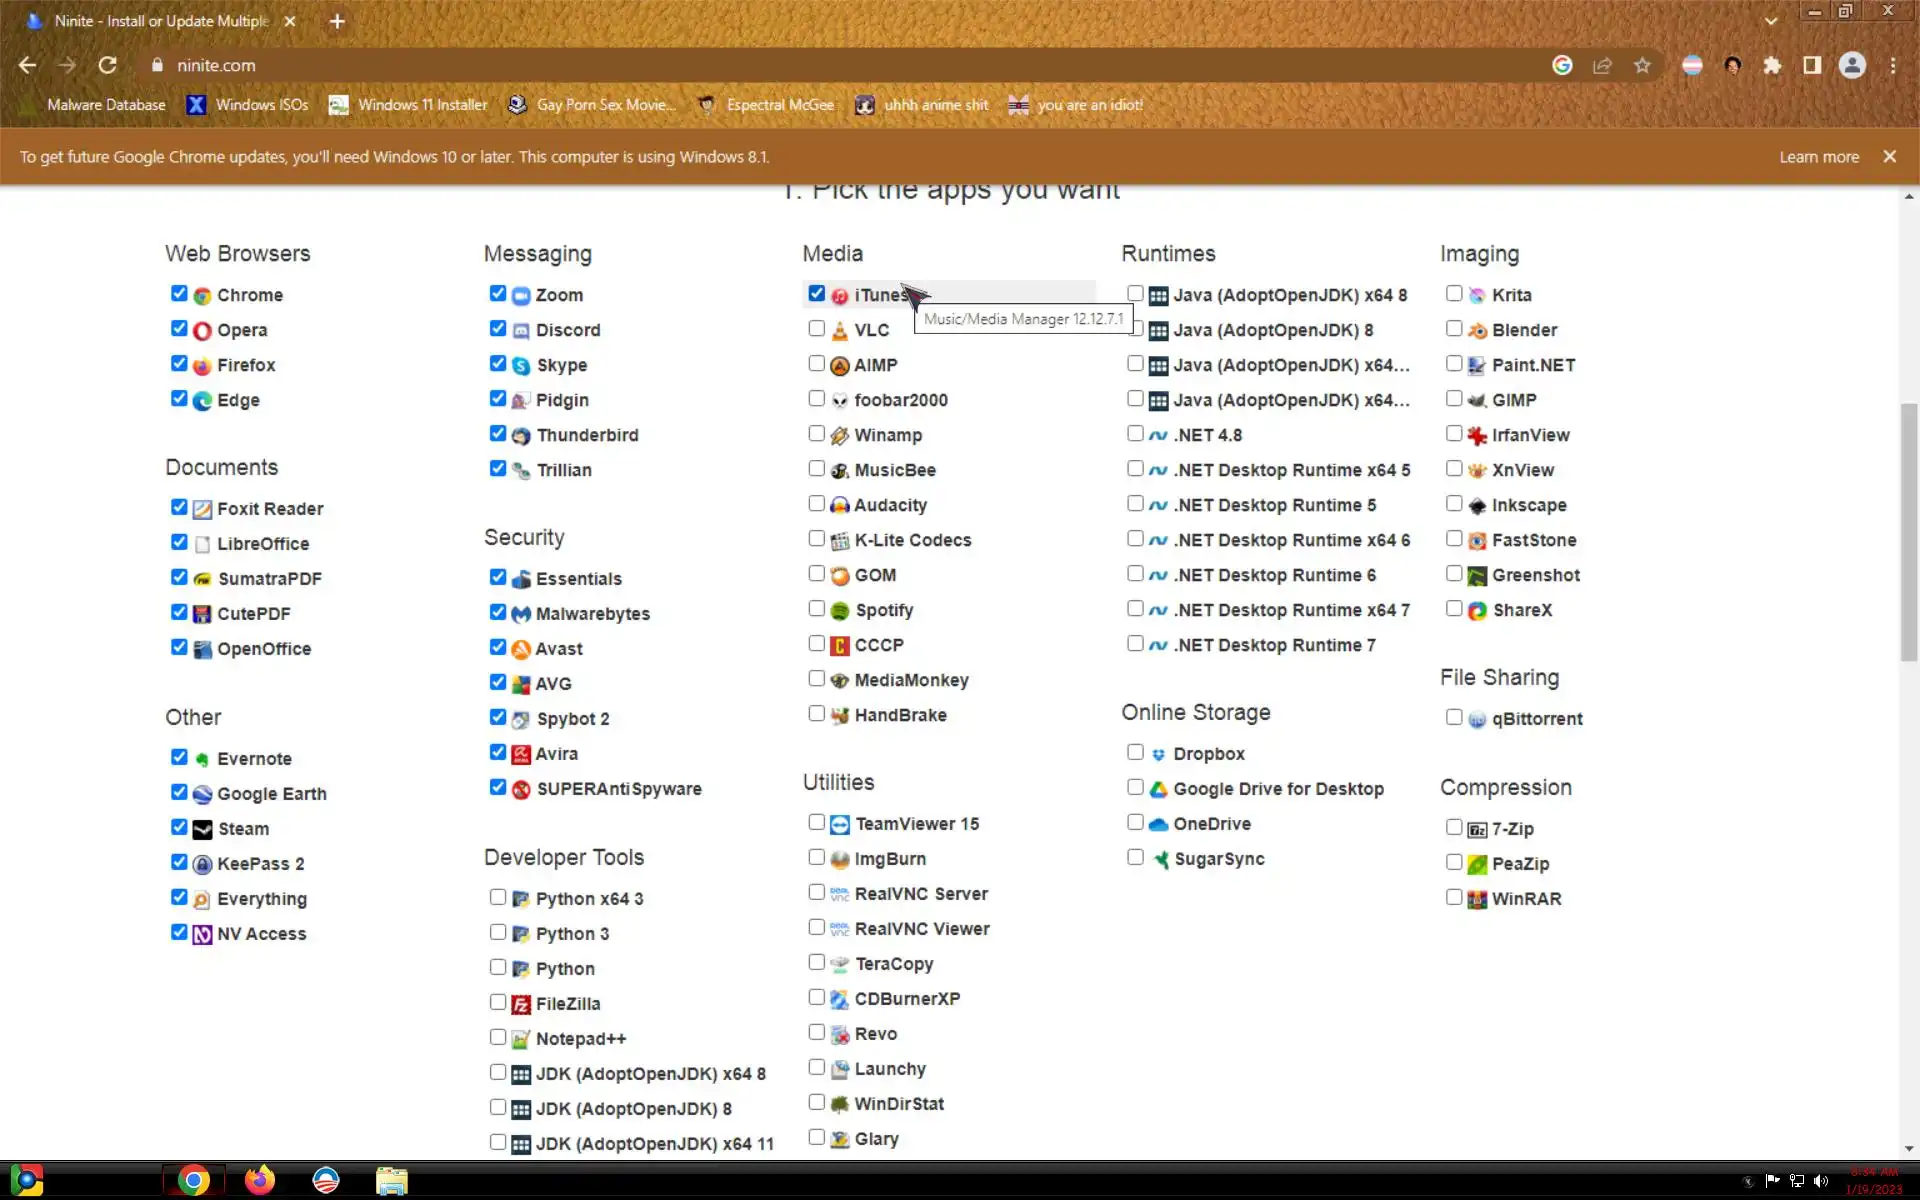The height and width of the screenshot is (1200, 1920).
Task: Bookmark this page with the star icon
Action: (x=1642, y=65)
